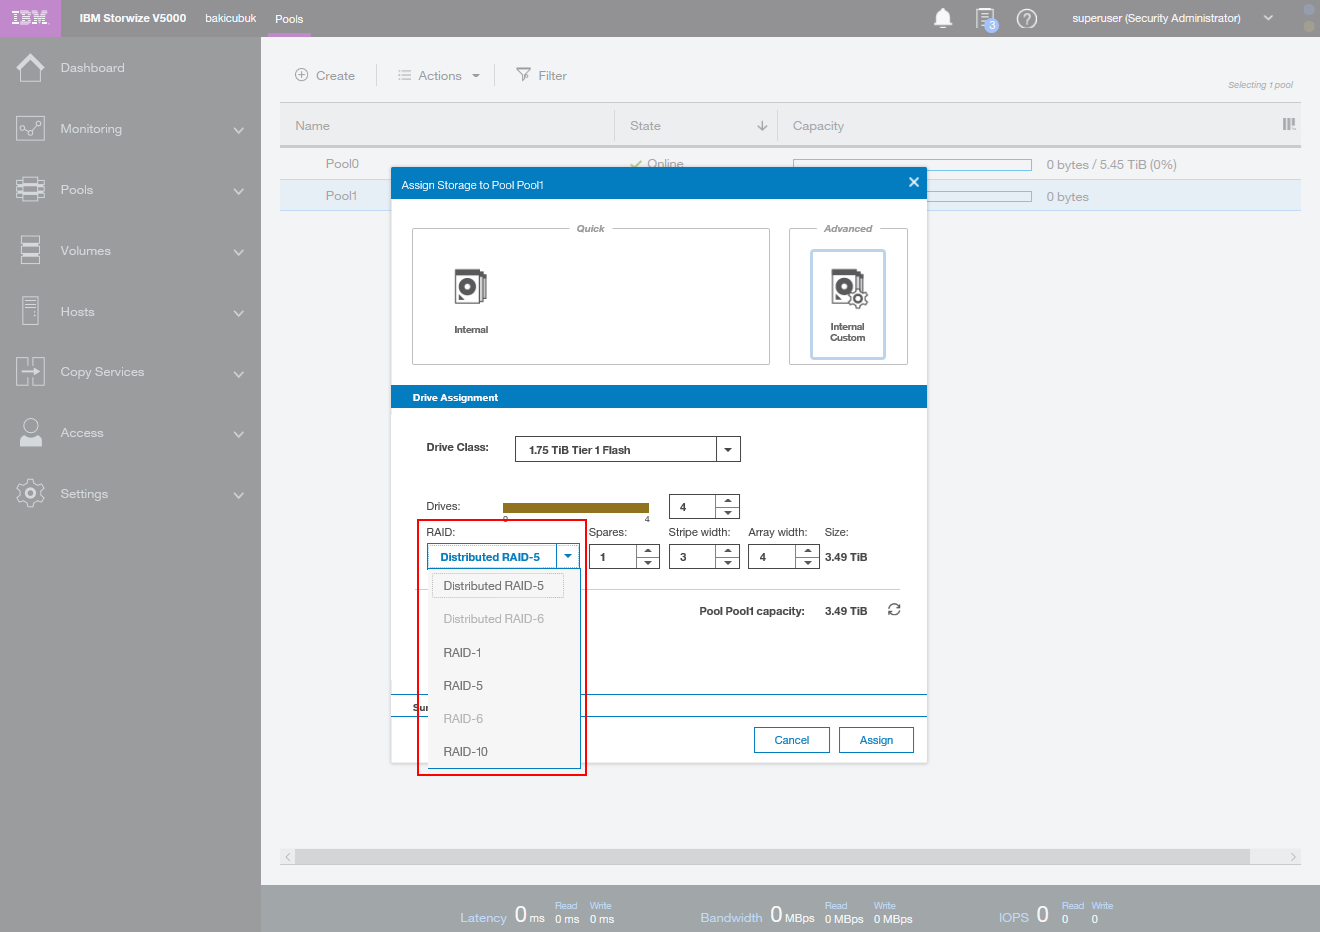
Task: Expand the Volumes menu chevron
Action: tap(238, 252)
